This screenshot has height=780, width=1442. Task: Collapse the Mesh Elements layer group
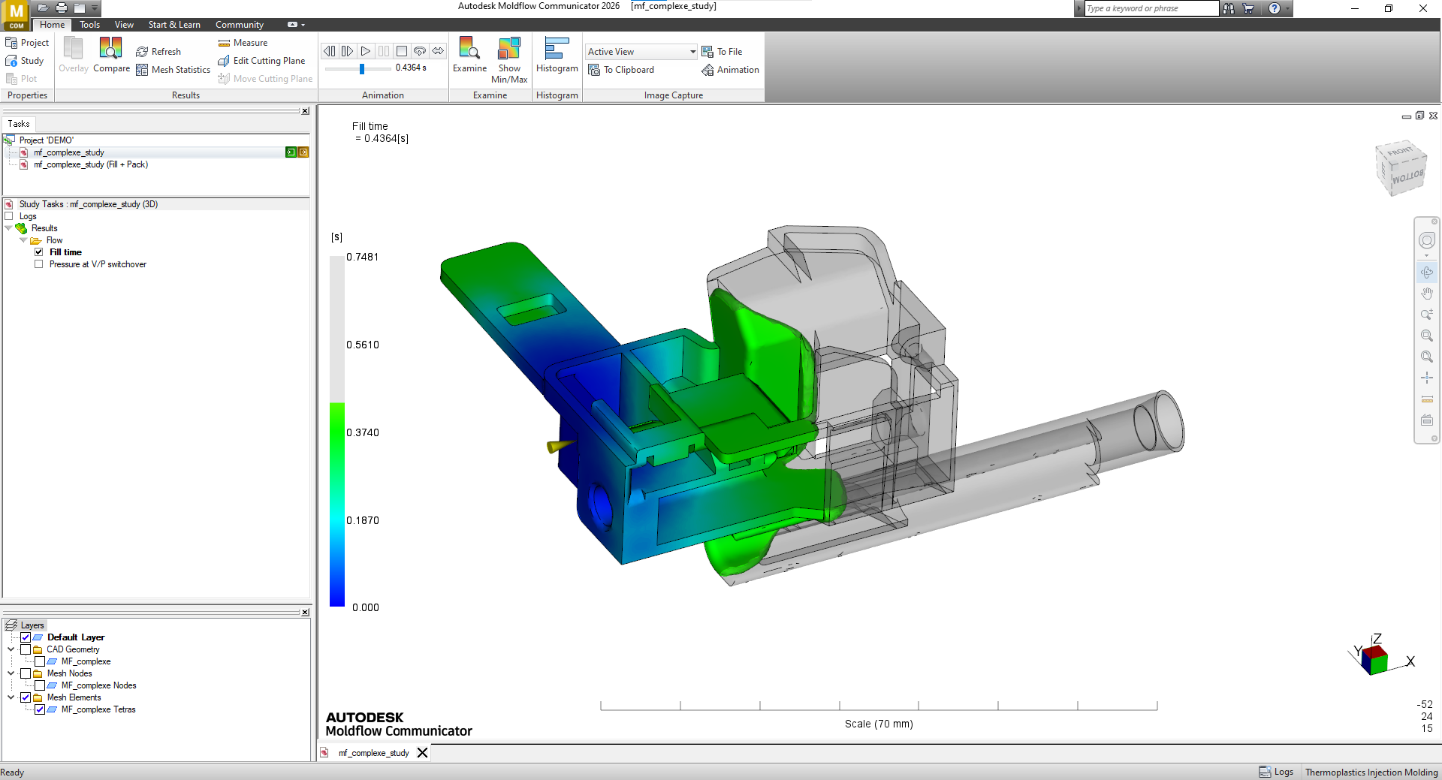[x=11, y=698]
